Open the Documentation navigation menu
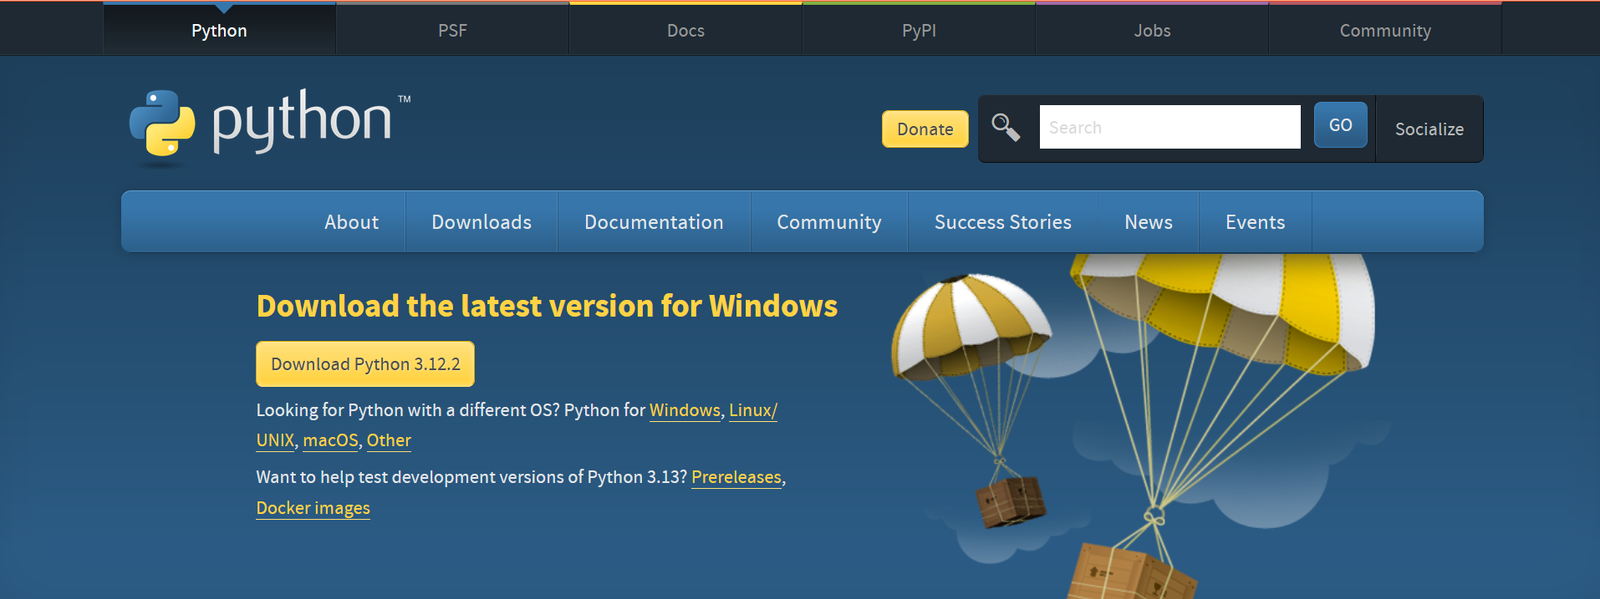1600x599 pixels. pos(654,222)
